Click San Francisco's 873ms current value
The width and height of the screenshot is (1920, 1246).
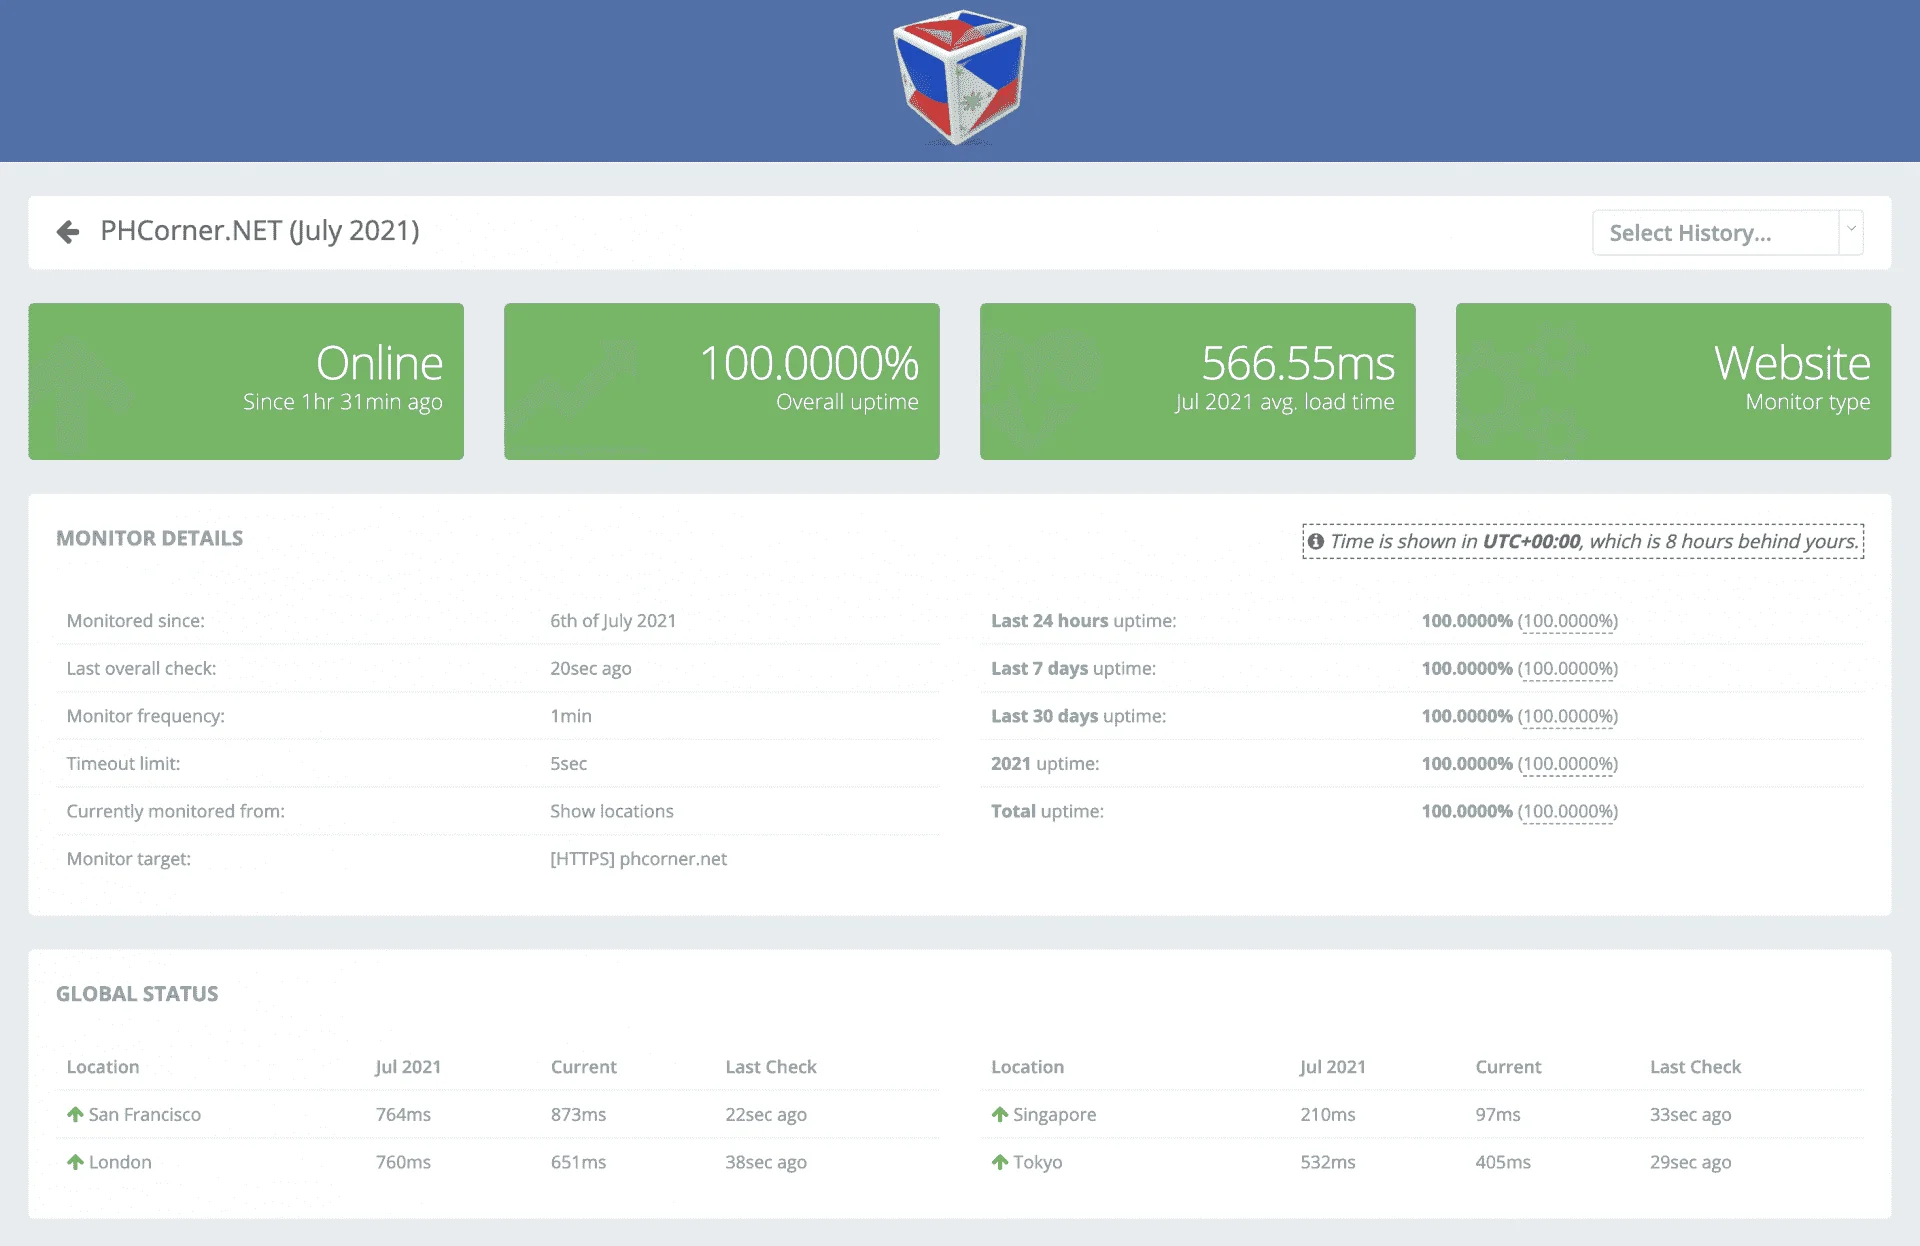(579, 1114)
